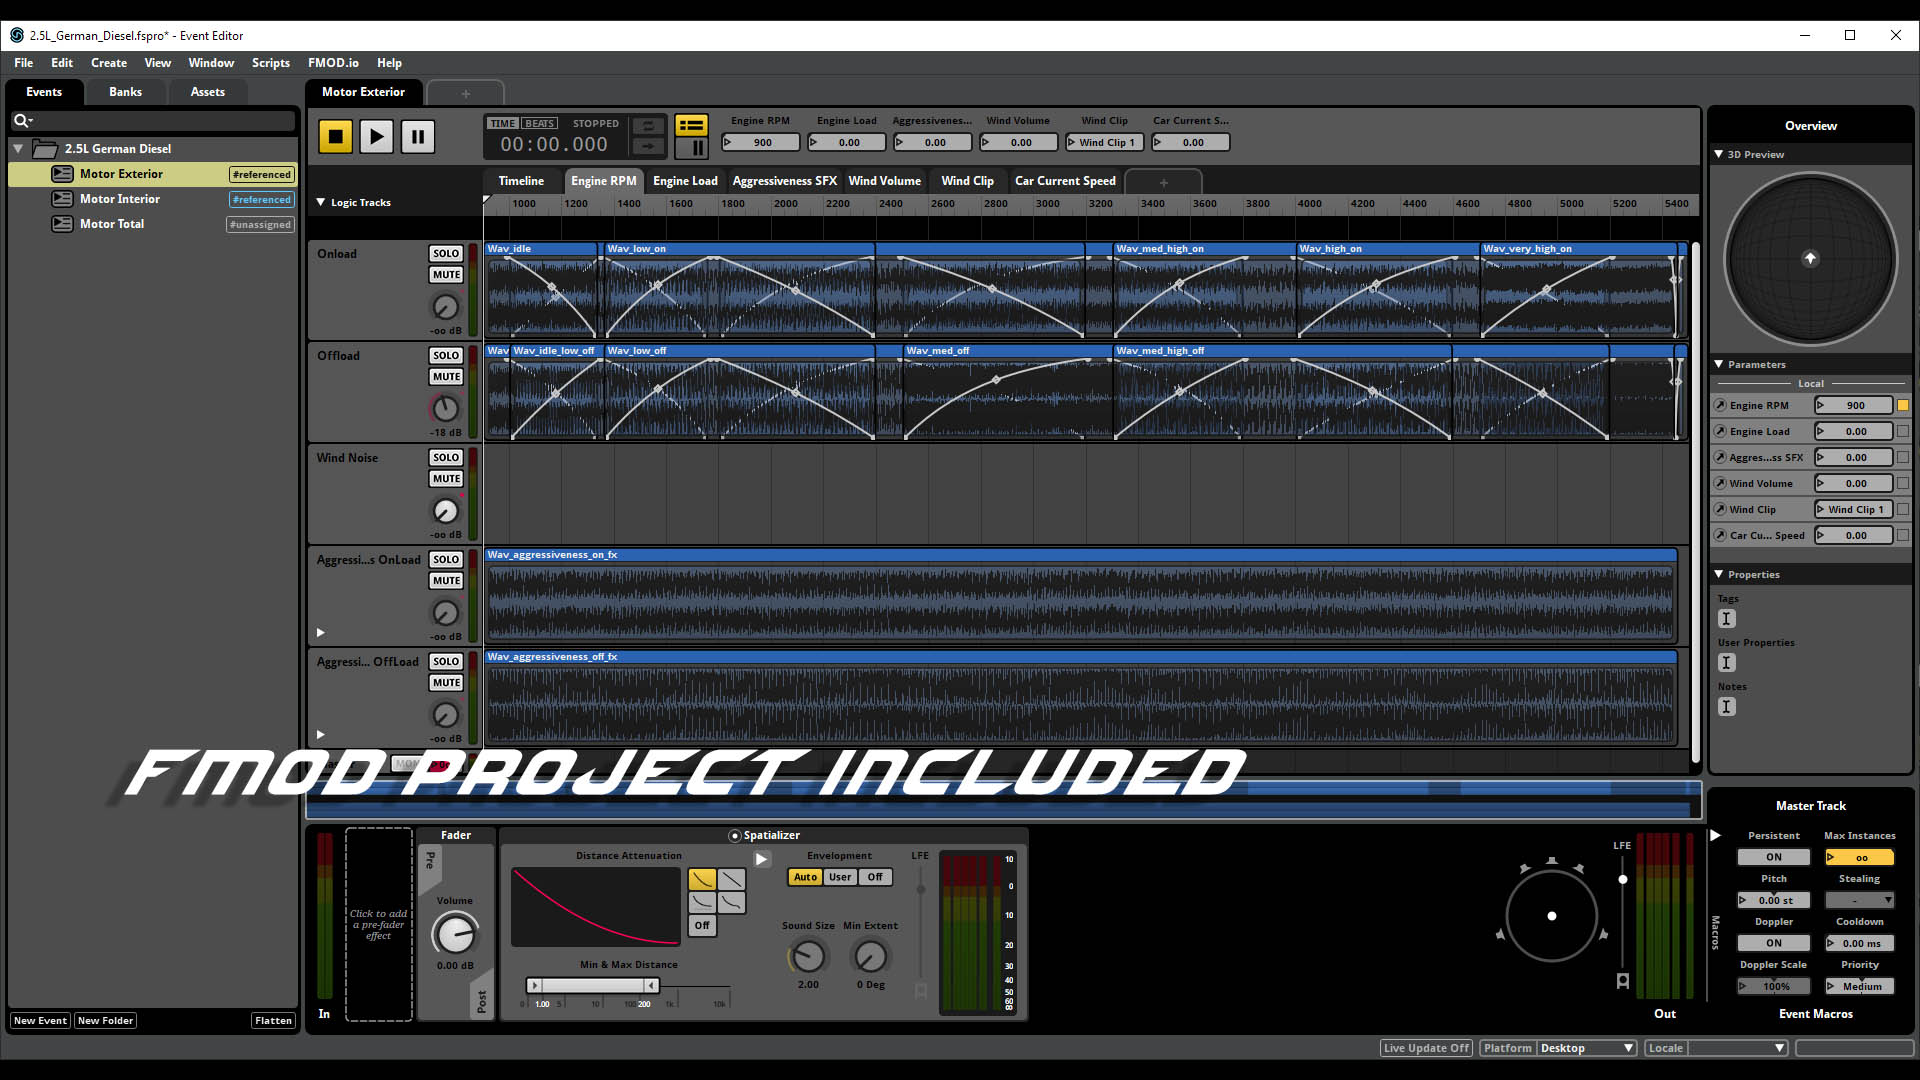Switch to the Engine Load tab
Viewport: 1920px width, 1080px height.
click(685, 181)
